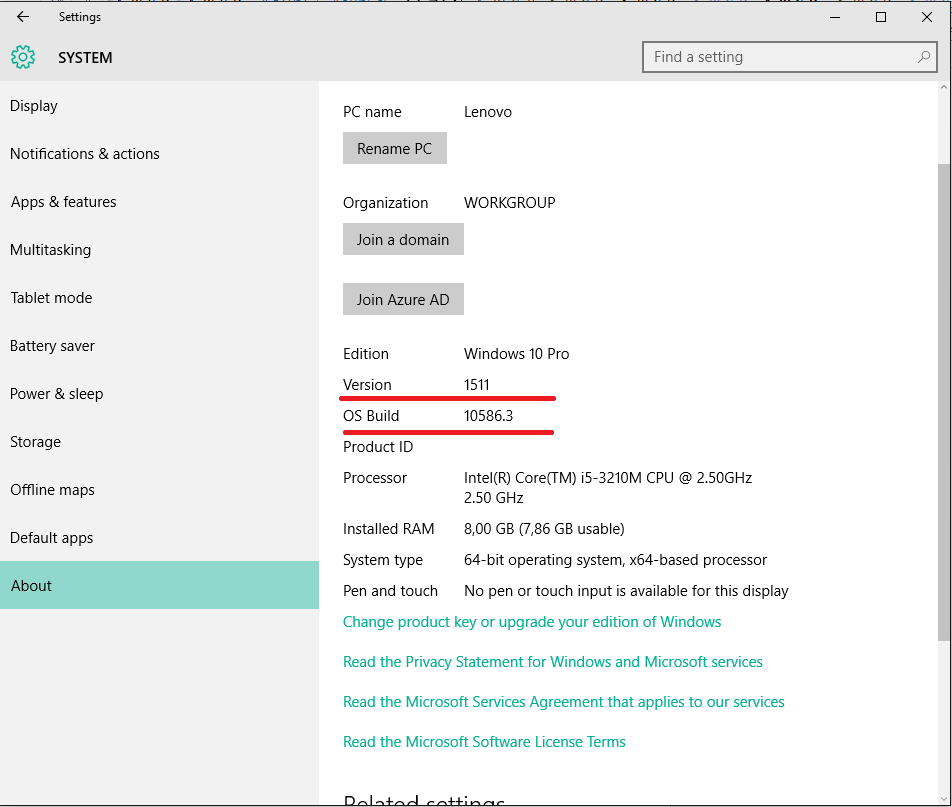
Task: Open Notifications & actions page
Action: [159, 154]
